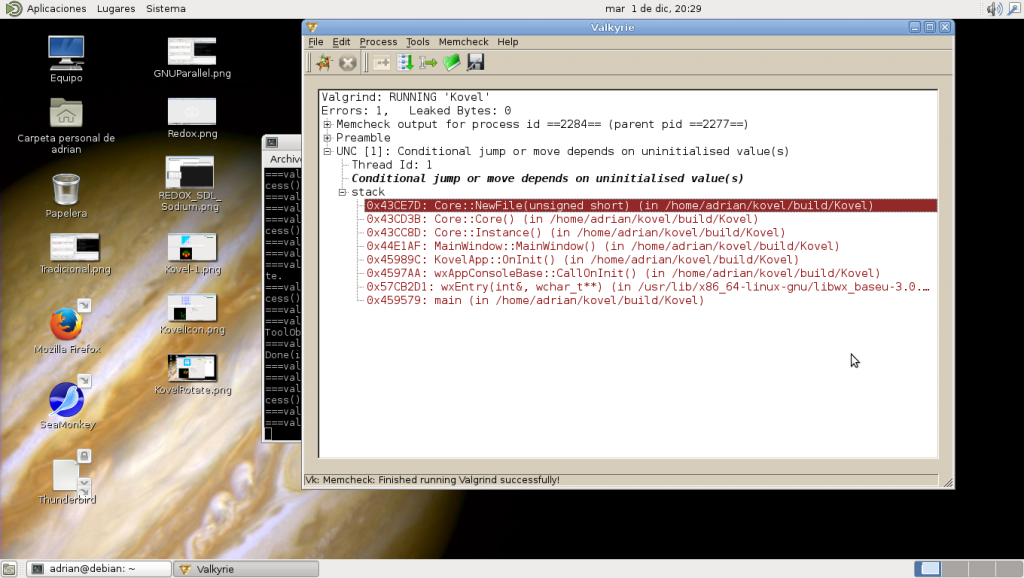Screen dimensions: 1024x578
Task: Select wxAppConsoleBase::CallOnInit() stack frame
Action: (x=623, y=274)
